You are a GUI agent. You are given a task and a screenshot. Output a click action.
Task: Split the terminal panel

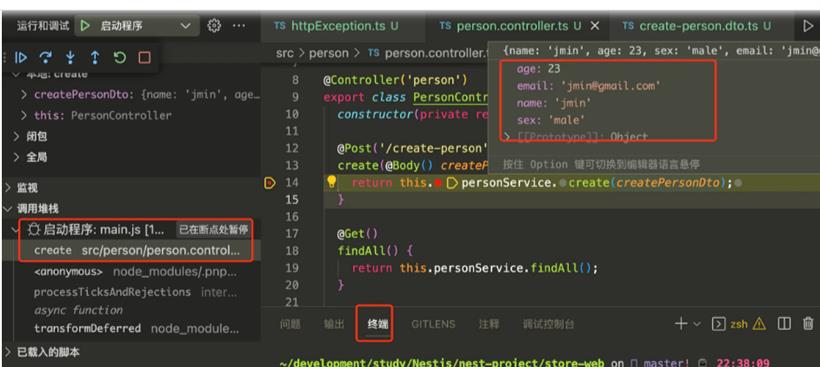(x=784, y=324)
